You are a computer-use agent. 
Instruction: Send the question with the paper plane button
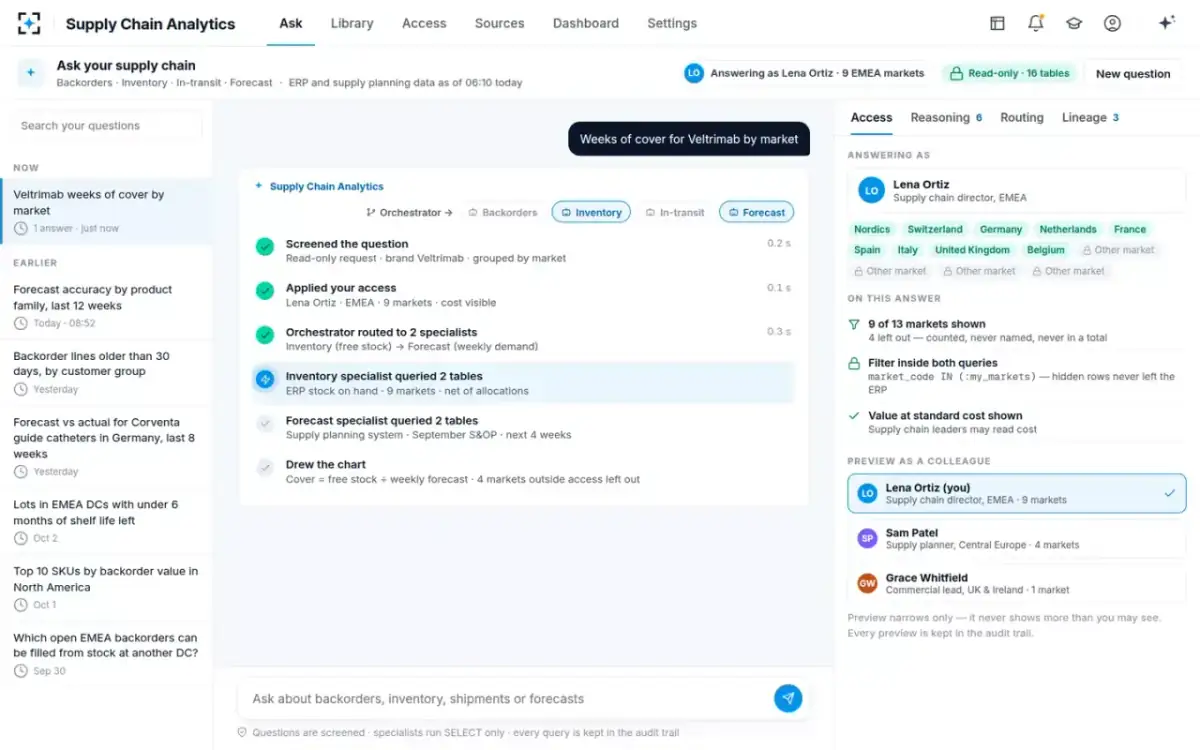(788, 698)
